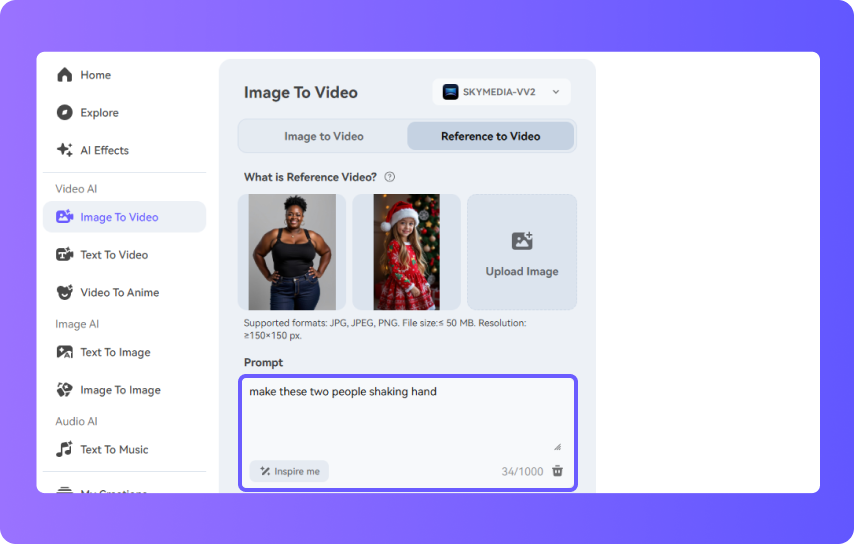854x544 pixels.
Task: Clear the prompt with the trash icon
Action: coord(557,470)
